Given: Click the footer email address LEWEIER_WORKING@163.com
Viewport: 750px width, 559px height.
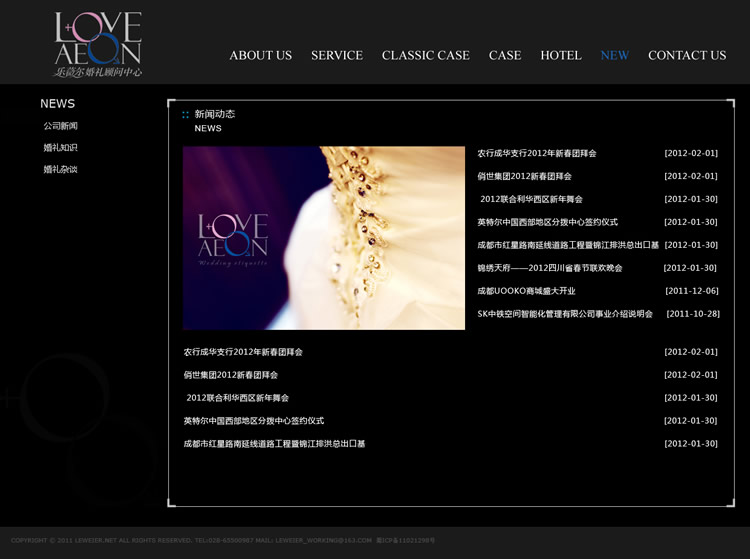Looking at the screenshot, I should point(323,540).
